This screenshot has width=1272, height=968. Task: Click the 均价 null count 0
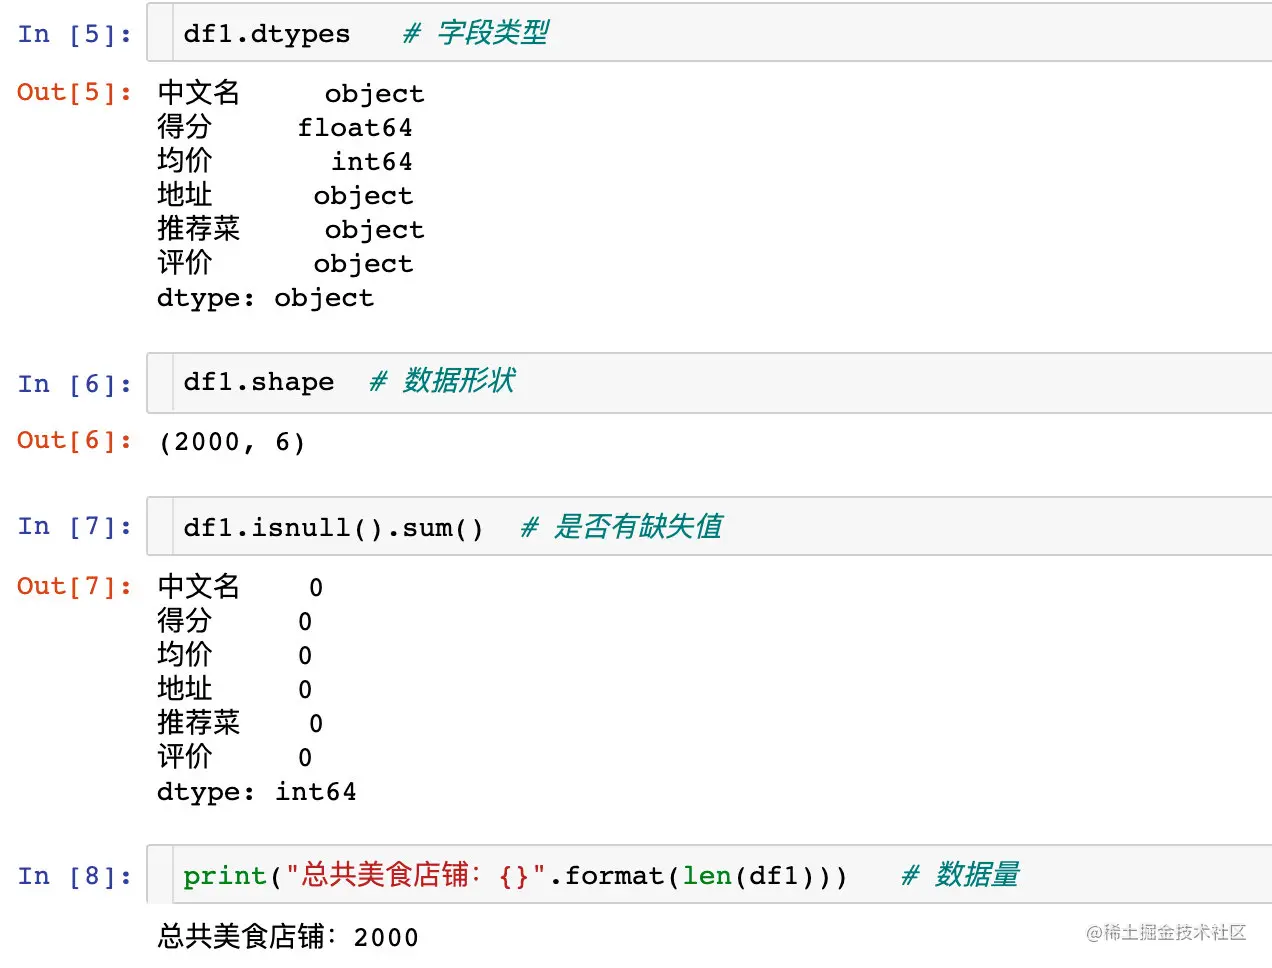tap(305, 656)
